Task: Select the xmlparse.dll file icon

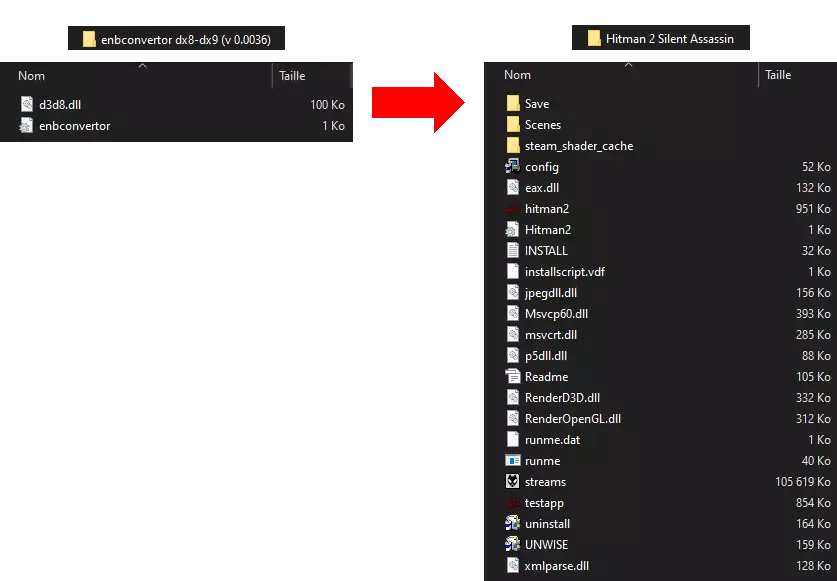Action: coord(512,566)
